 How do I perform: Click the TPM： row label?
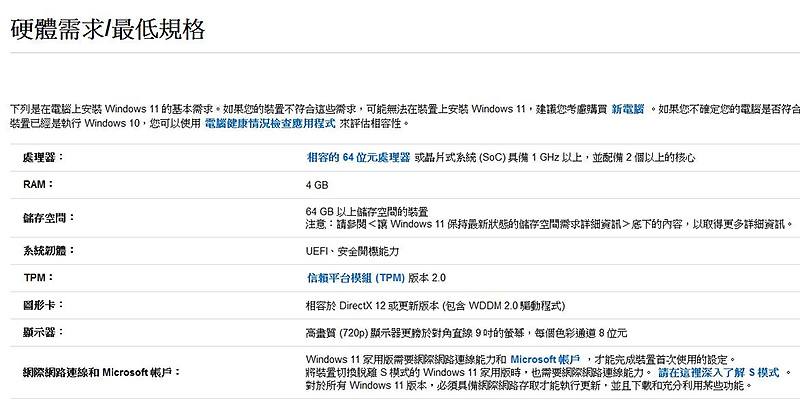39,278
